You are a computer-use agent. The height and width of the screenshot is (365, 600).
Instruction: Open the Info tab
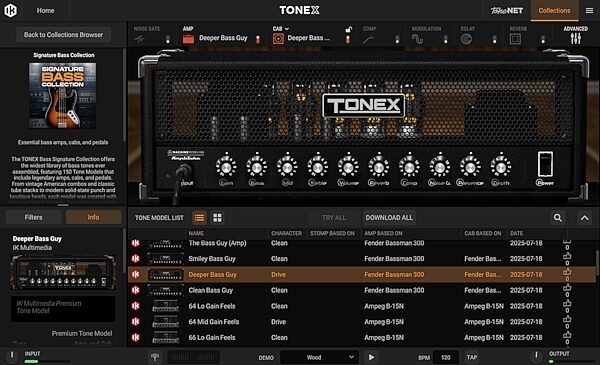(93, 217)
